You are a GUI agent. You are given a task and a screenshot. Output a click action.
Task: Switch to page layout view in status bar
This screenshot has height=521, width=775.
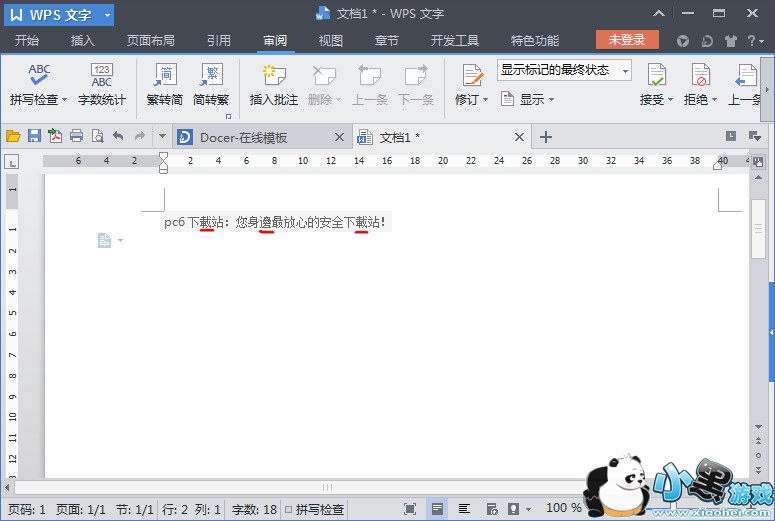pos(437,510)
